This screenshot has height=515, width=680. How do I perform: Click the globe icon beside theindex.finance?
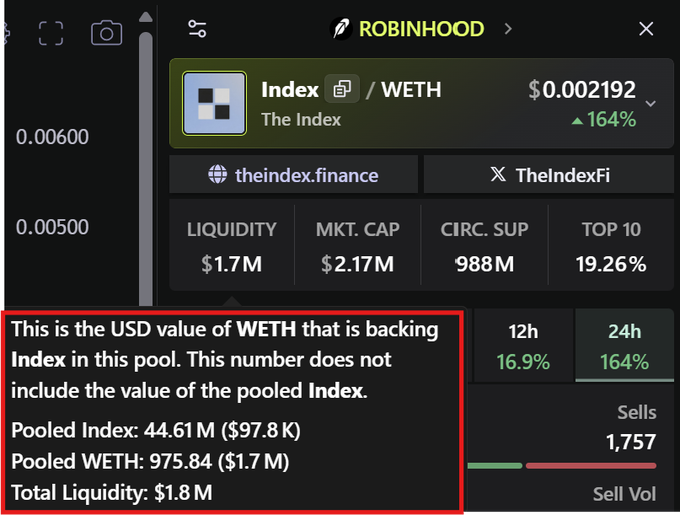[217, 174]
